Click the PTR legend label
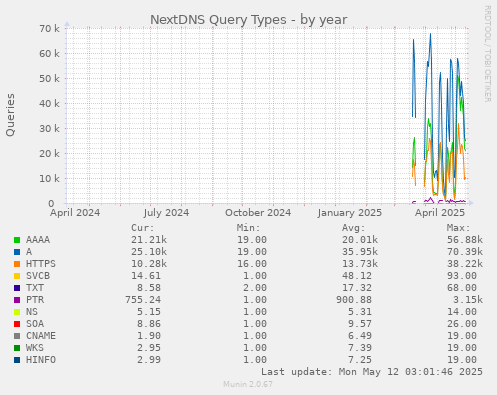This screenshot has height=395, width=497. (x=35, y=300)
